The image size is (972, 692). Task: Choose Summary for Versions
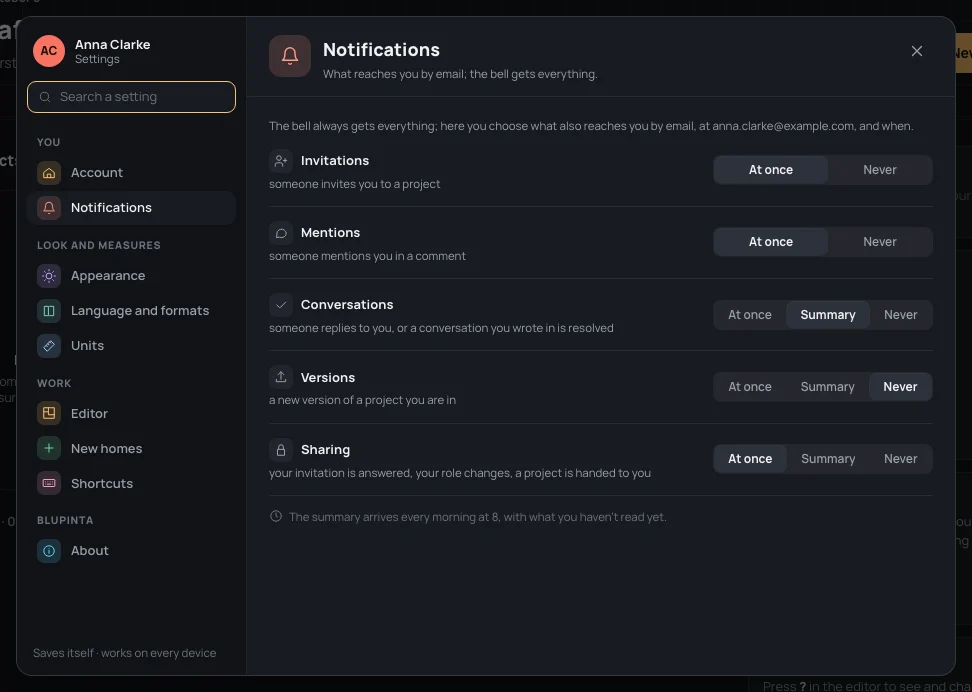point(828,387)
